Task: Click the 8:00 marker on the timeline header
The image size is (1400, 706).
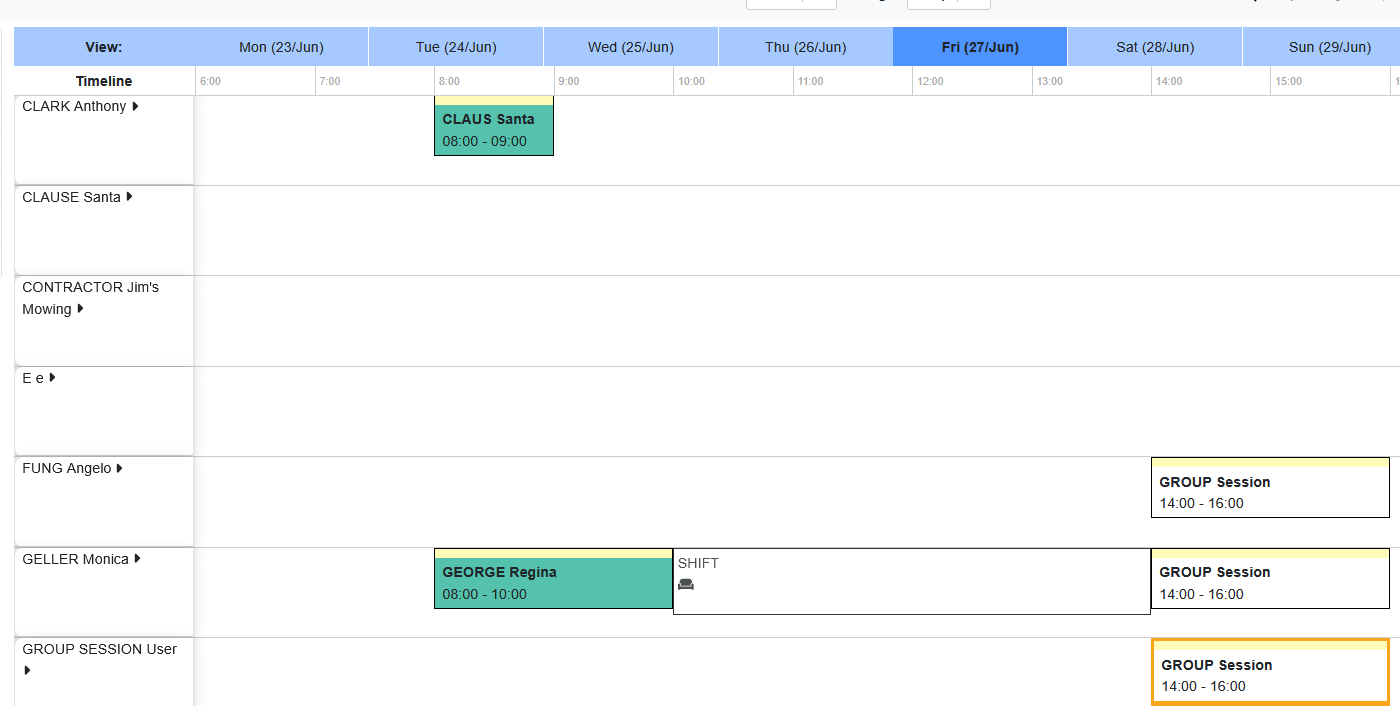Action: (x=448, y=81)
